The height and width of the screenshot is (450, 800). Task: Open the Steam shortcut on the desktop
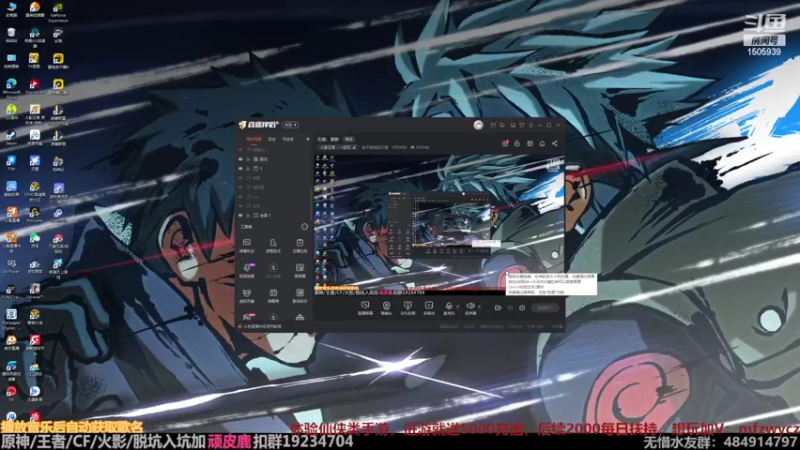pos(11,136)
